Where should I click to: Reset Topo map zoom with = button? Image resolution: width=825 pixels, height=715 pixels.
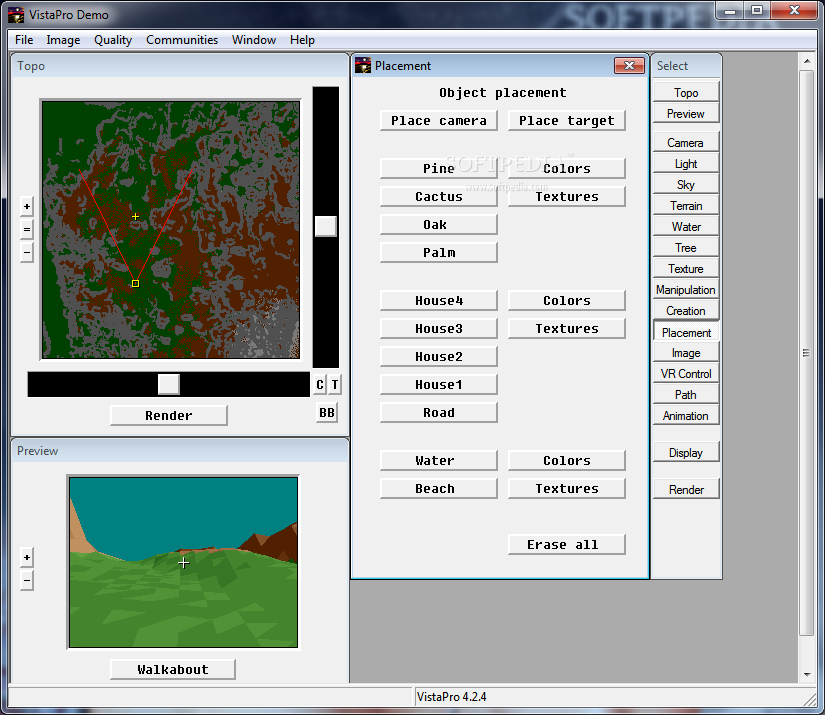(x=27, y=229)
